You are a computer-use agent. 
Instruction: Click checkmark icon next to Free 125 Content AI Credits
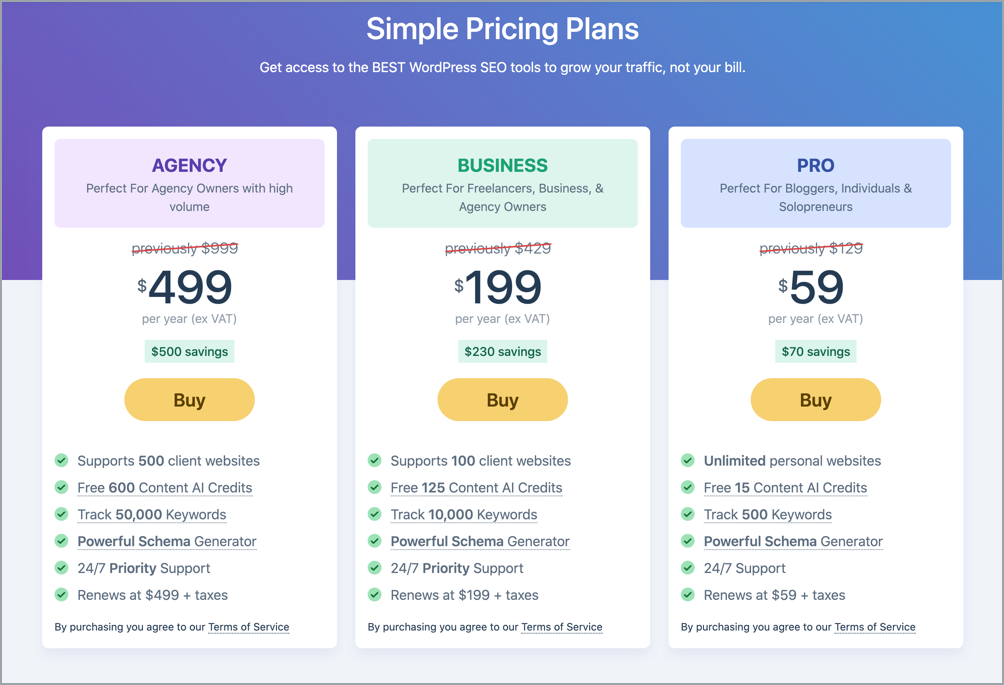tap(375, 487)
